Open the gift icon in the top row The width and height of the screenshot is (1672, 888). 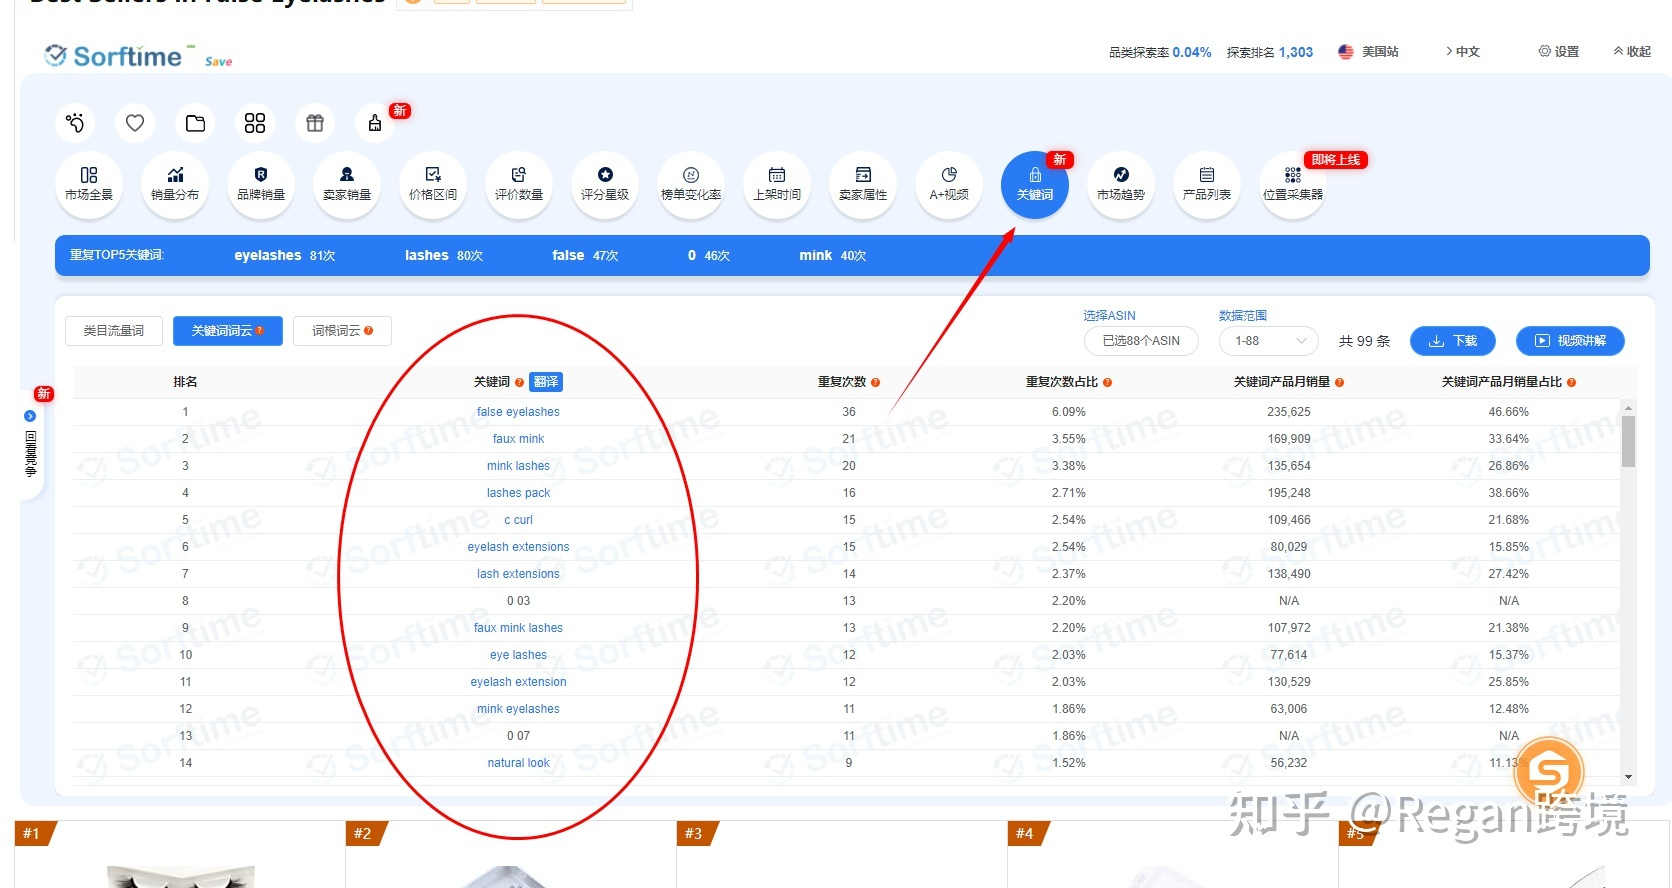coord(315,123)
